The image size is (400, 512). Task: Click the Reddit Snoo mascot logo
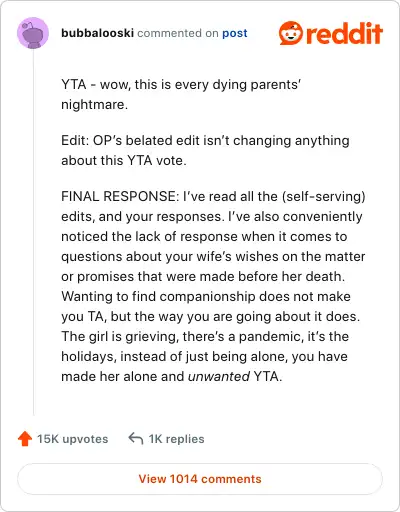[x=291, y=33]
